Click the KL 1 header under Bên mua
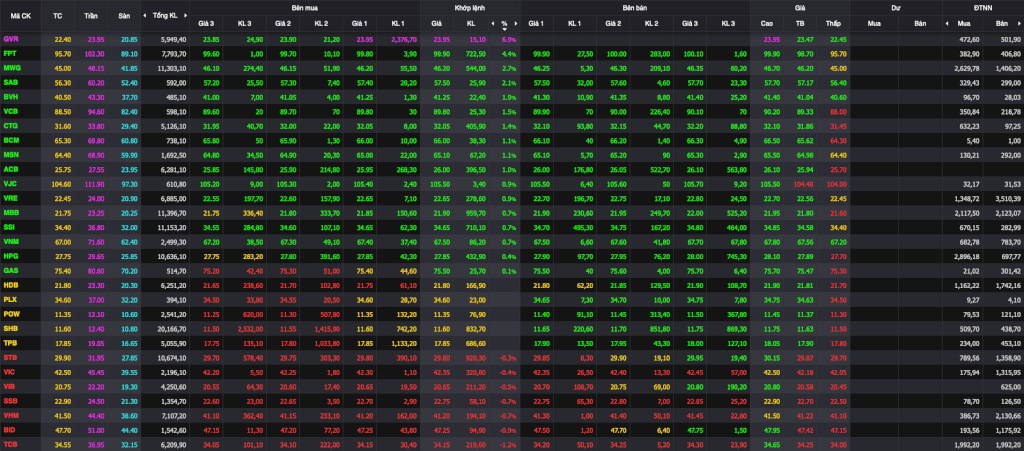Screen dimensions: 1024x451 pyautogui.click(x=398, y=23)
